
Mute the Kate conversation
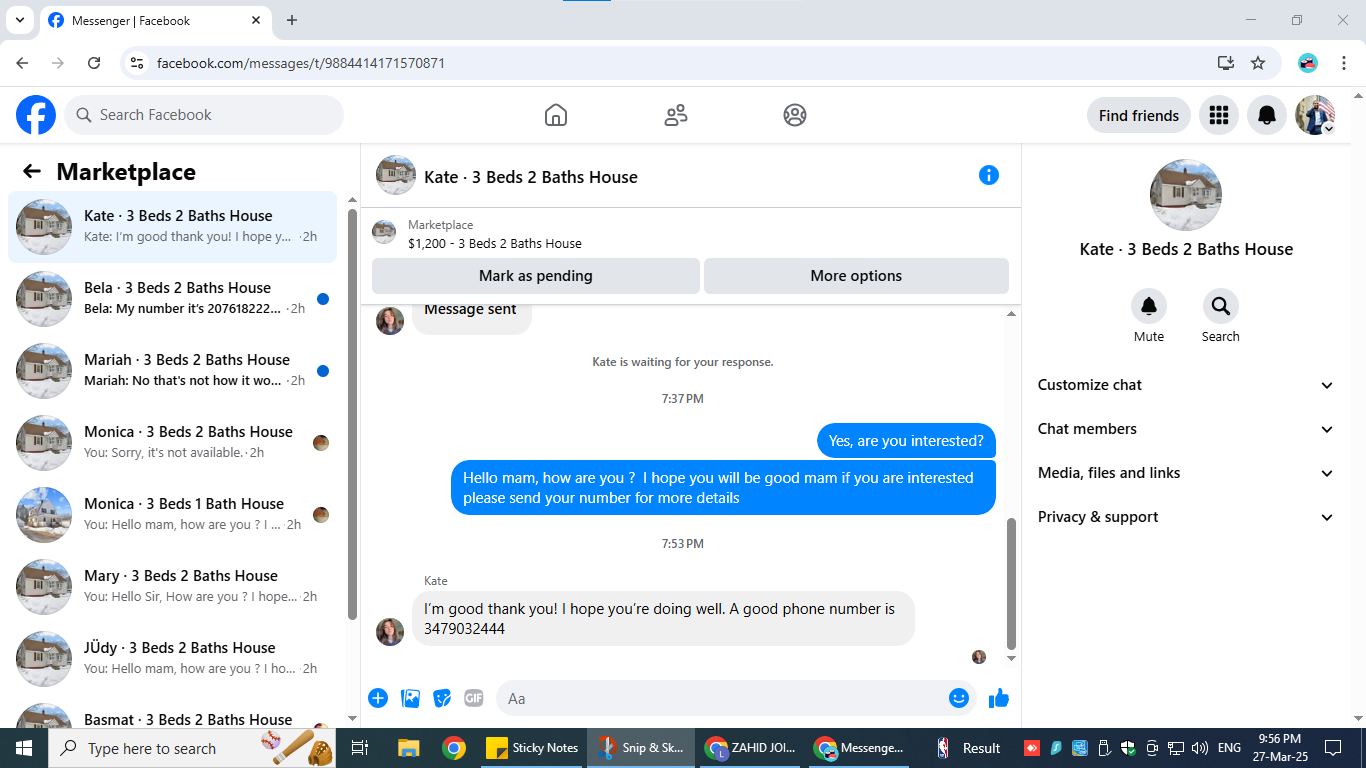[x=1149, y=306]
